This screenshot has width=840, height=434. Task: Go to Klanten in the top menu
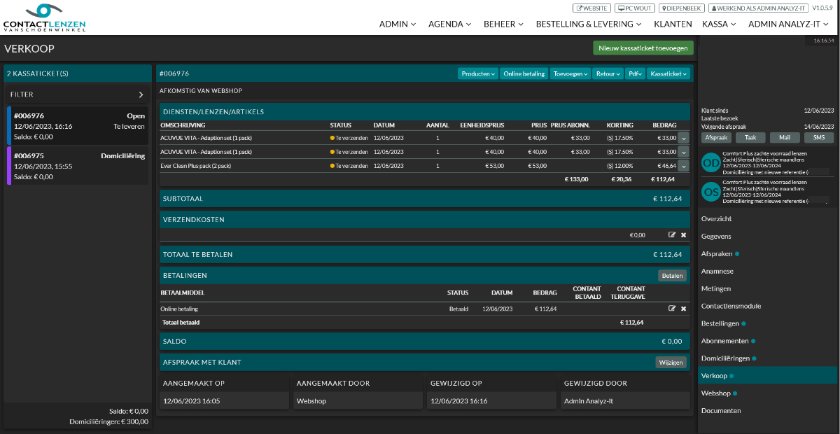[672, 23]
